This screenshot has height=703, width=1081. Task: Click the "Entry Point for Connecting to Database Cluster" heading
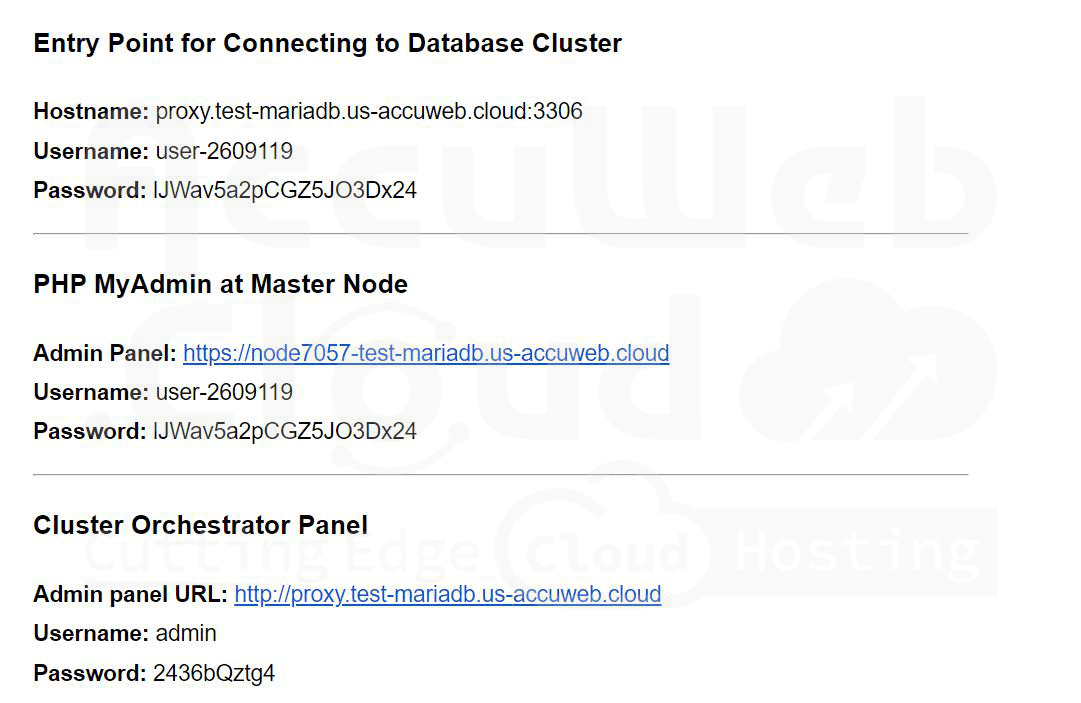[327, 44]
